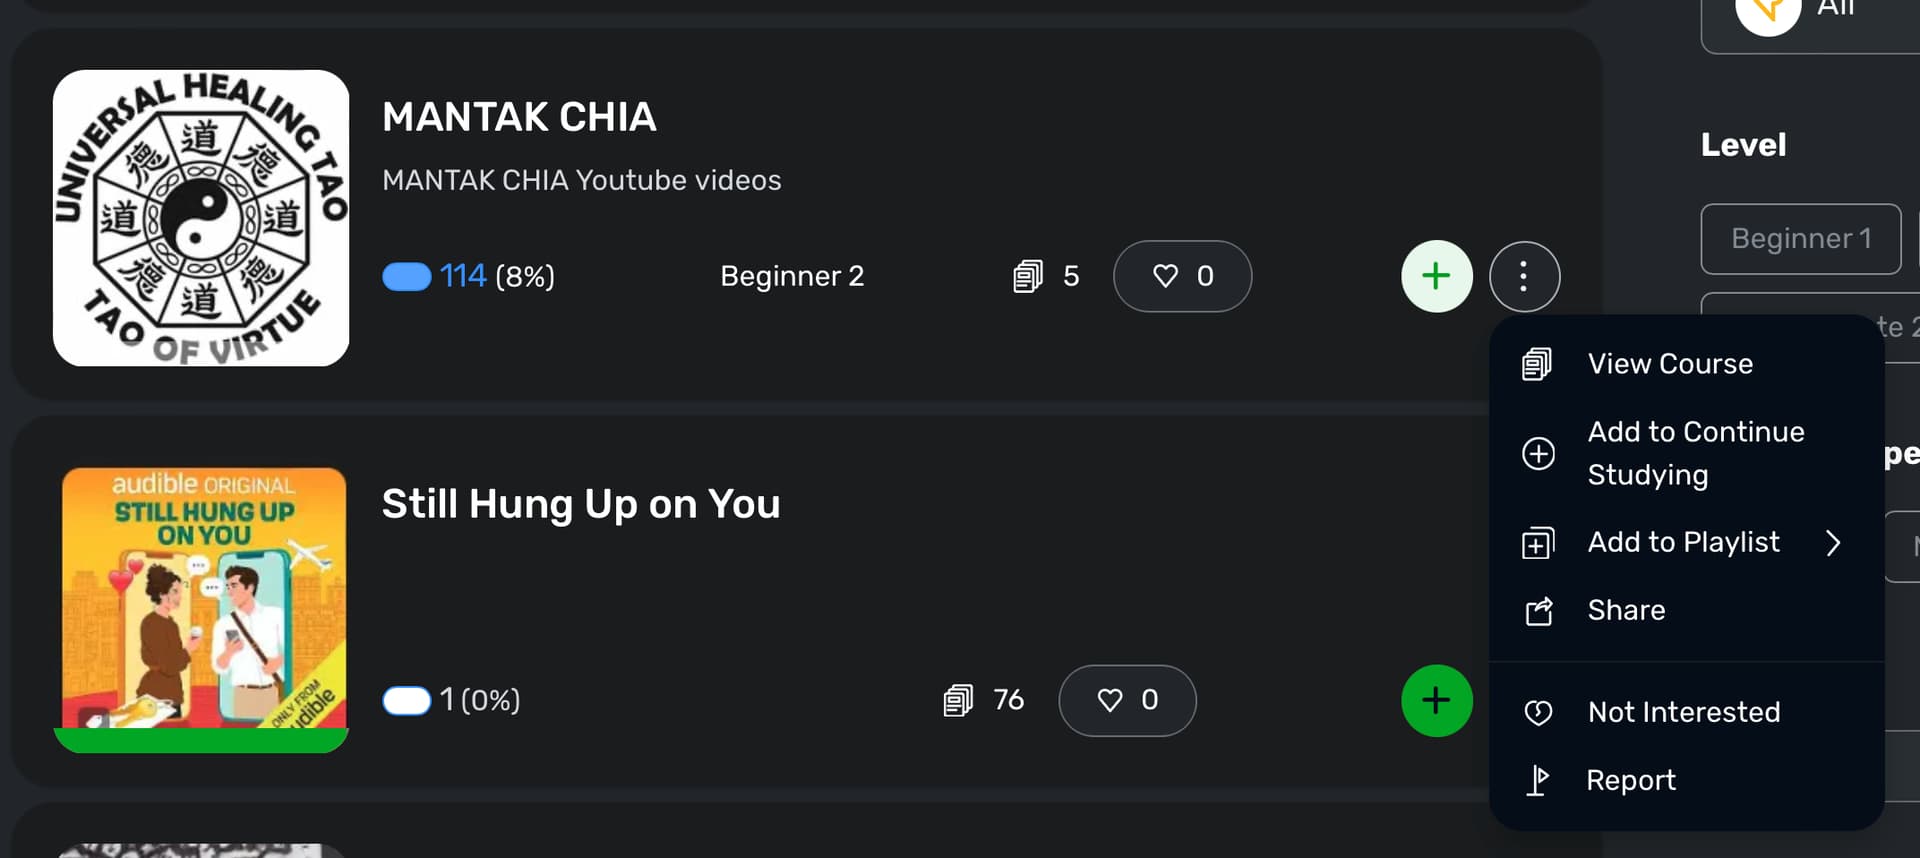Like MANTAK CHIA course heart button
The width and height of the screenshot is (1920, 858).
[x=1182, y=276]
